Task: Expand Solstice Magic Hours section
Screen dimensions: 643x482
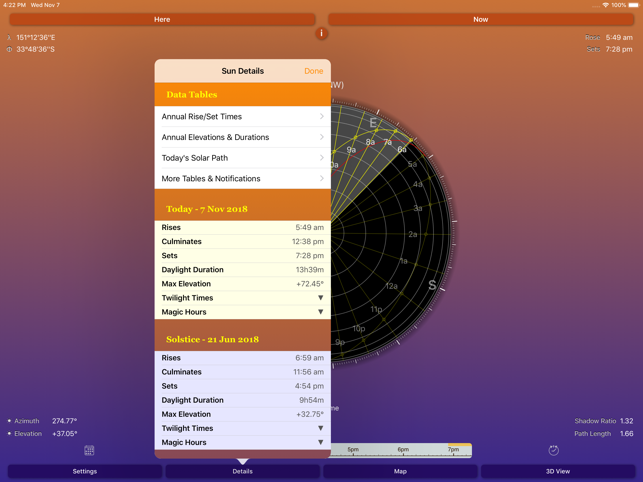Action: 320,442
